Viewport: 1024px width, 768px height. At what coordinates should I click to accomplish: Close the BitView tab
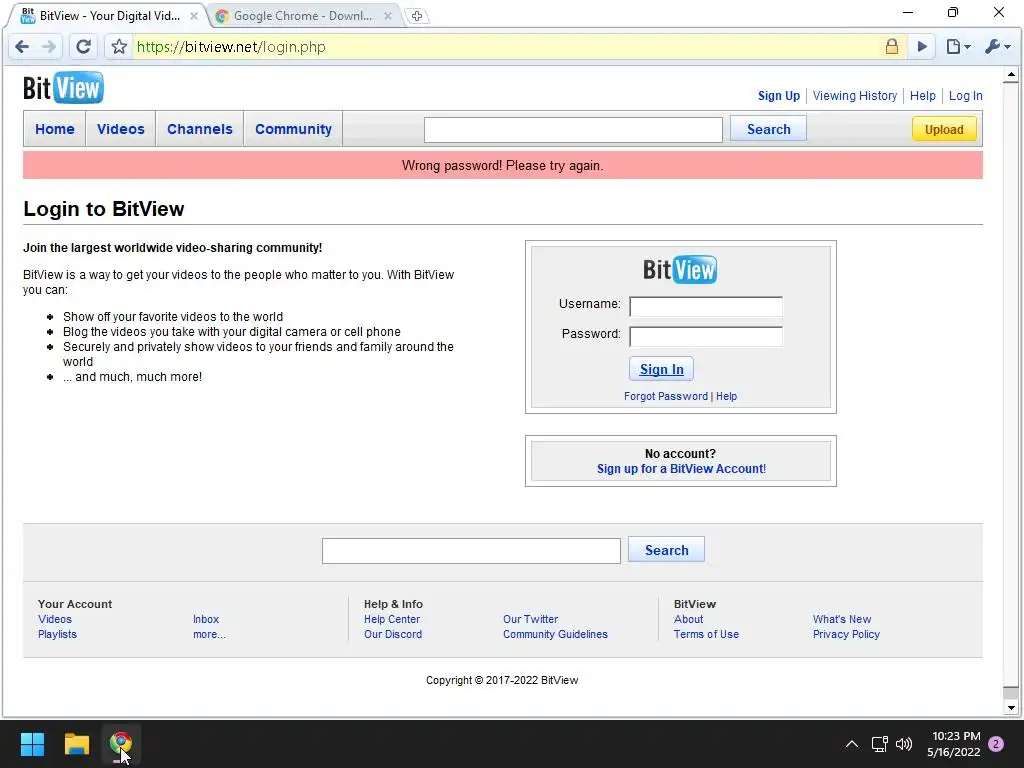coord(193,16)
